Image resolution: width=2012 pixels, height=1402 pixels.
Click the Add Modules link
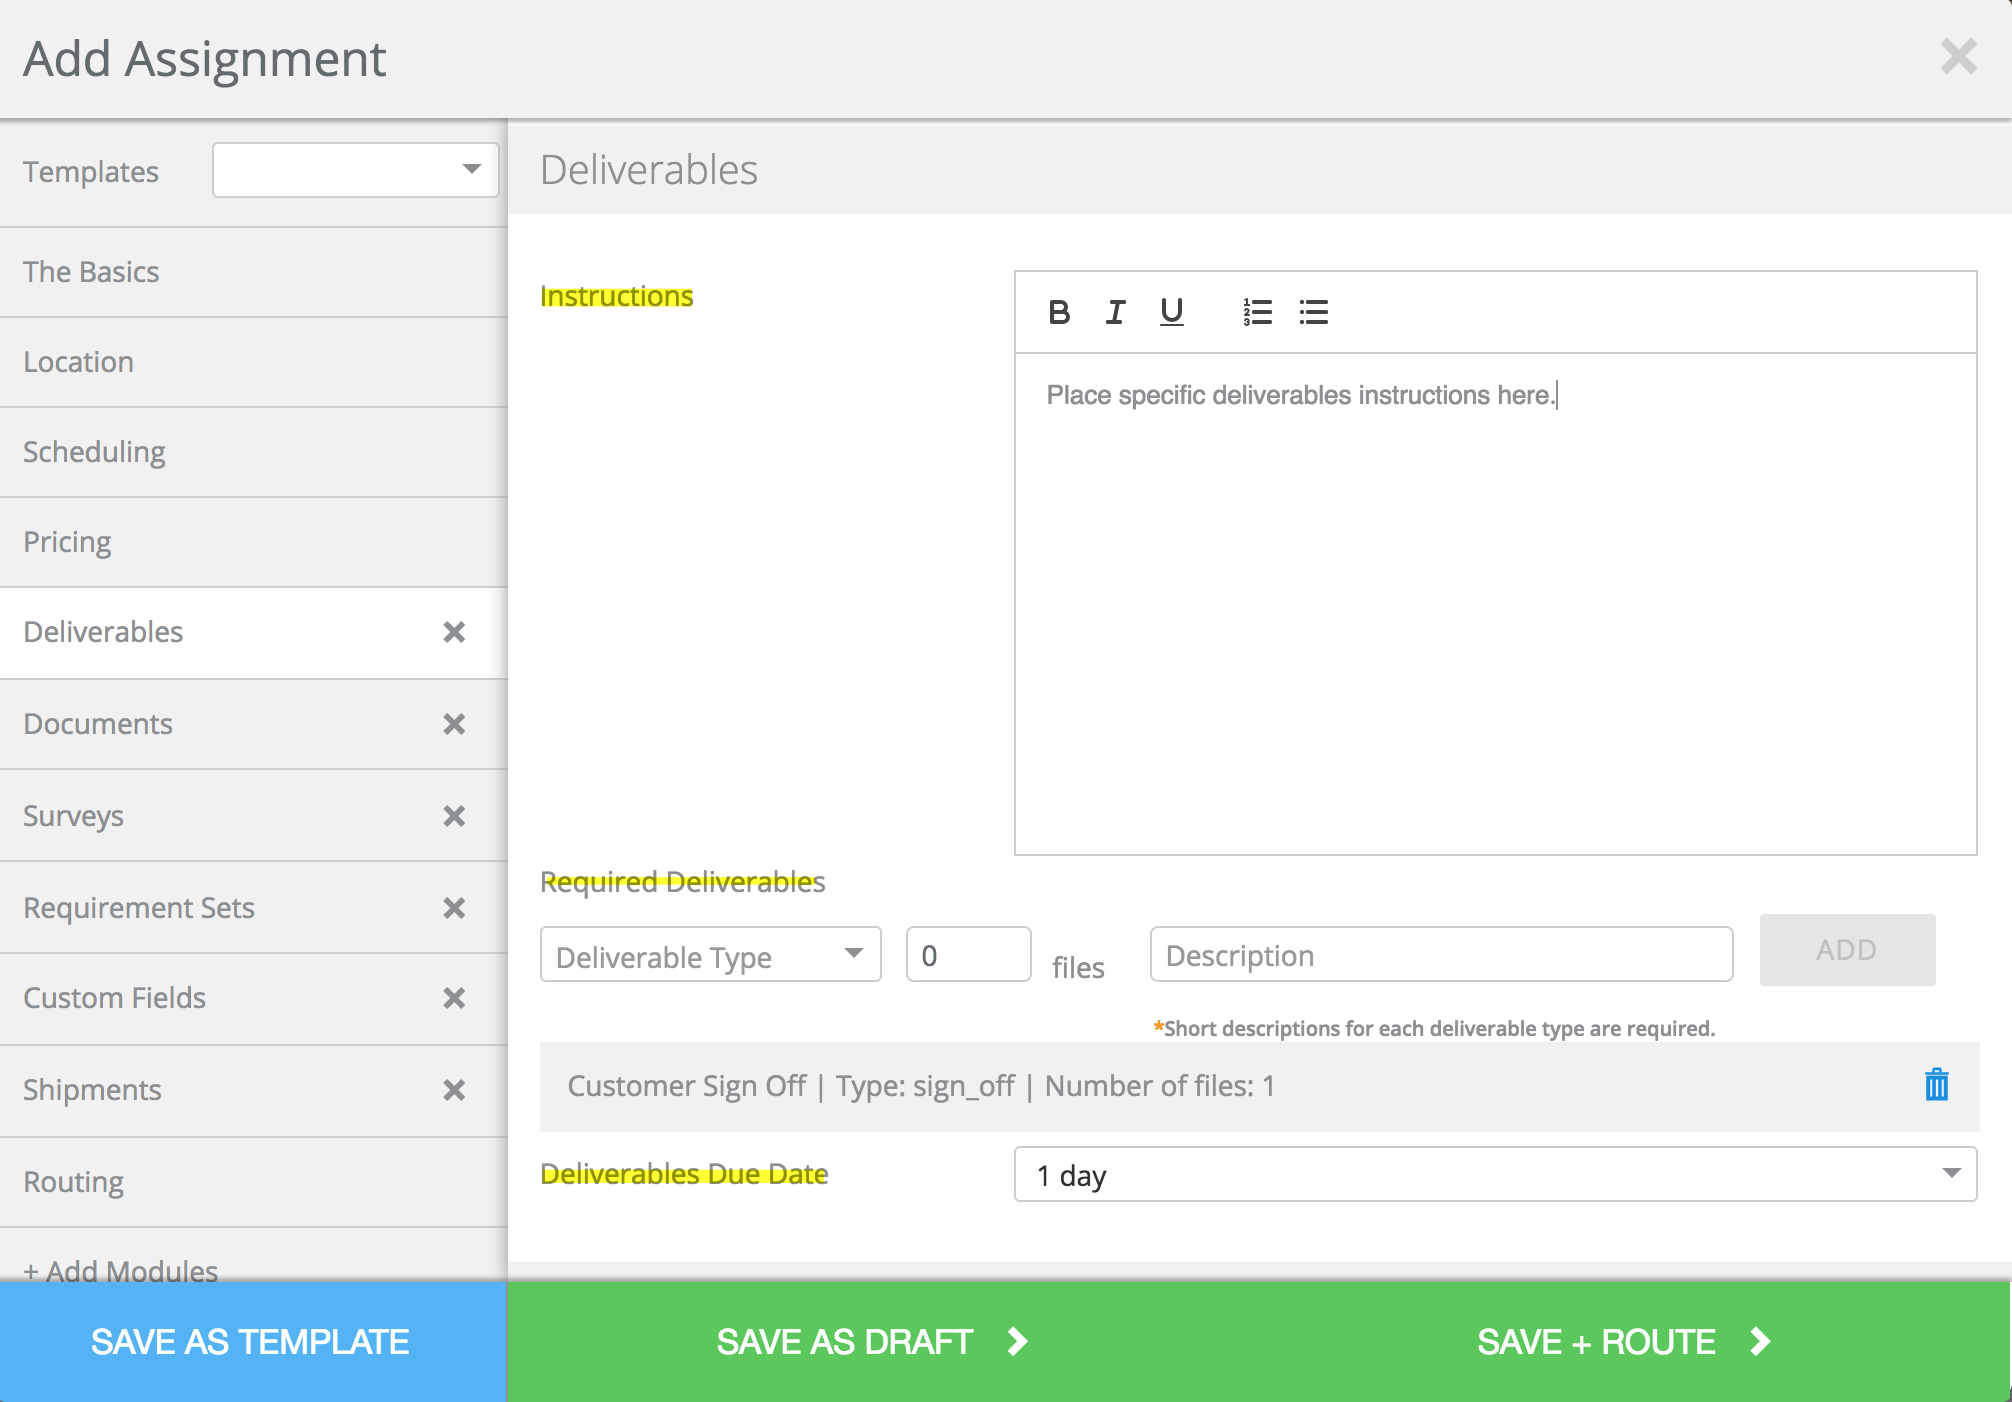[121, 1268]
